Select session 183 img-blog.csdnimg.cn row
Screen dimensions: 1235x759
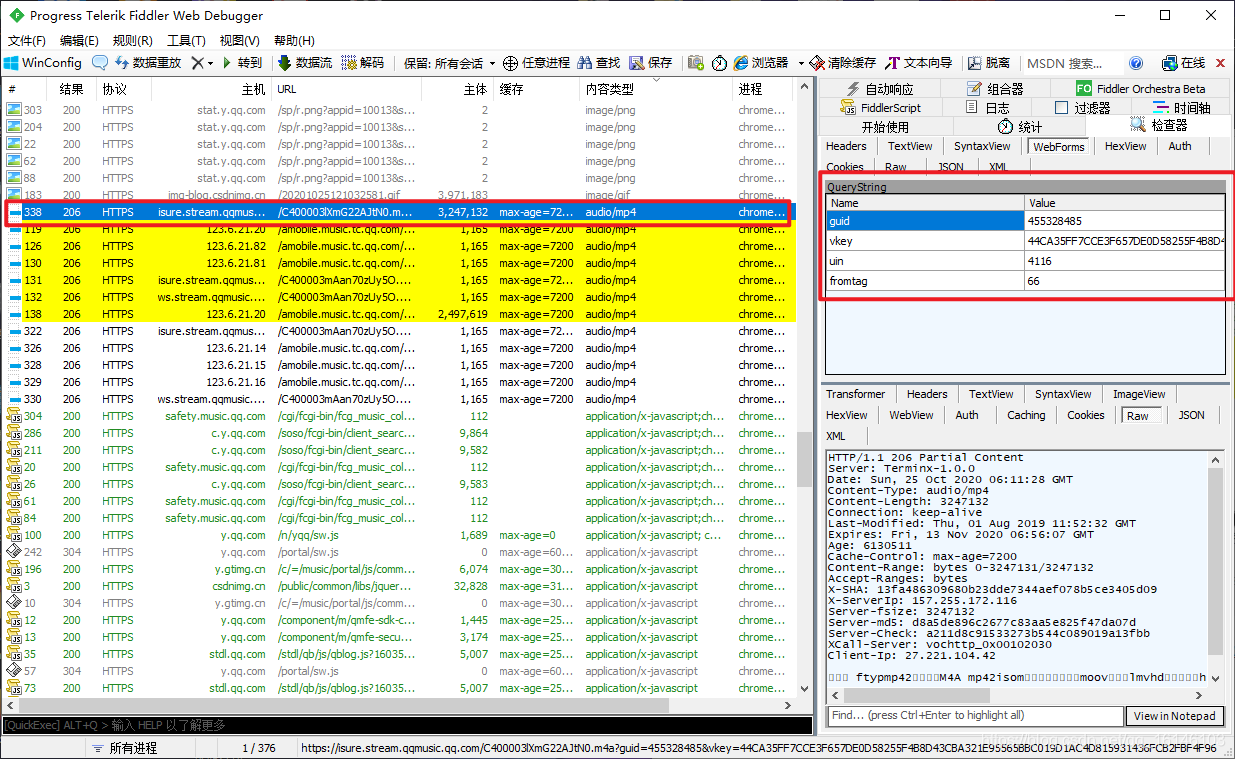click(400, 195)
